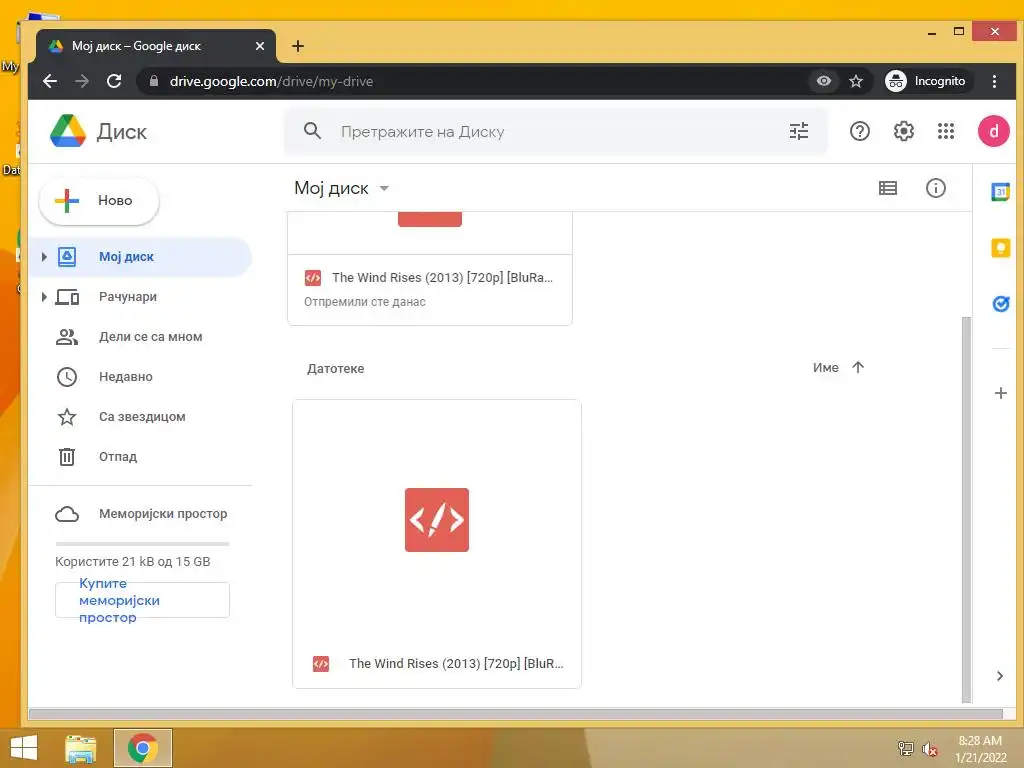Open the Windows Start button

coord(24,748)
